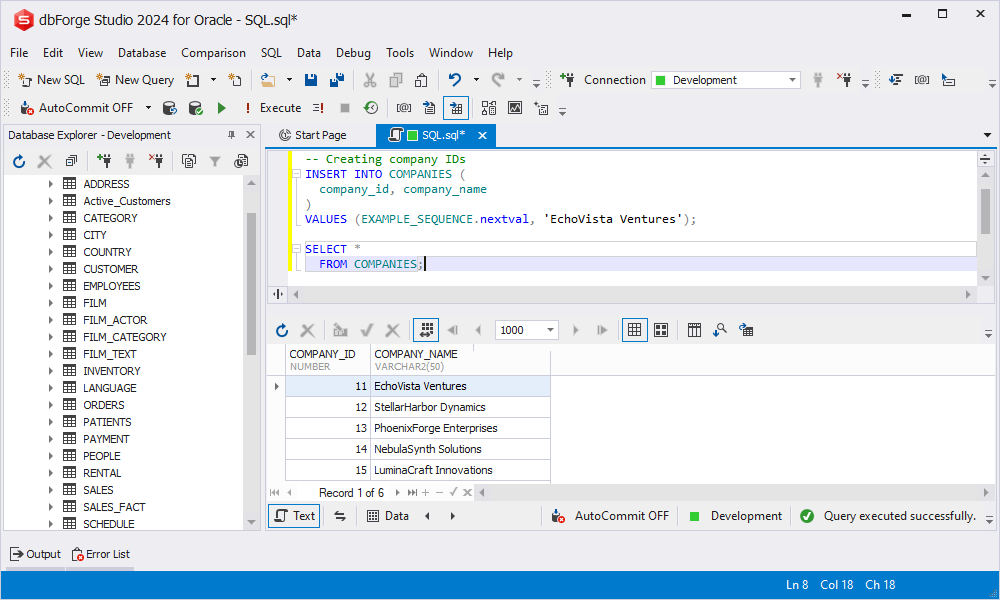Expand the CUSTOMER table node
Screen dimensions: 1000x600
[50, 269]
